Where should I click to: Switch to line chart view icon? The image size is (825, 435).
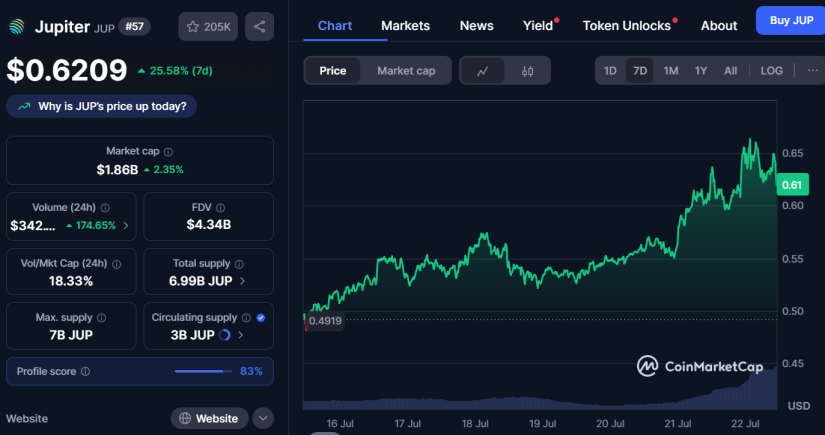(482, 71)
